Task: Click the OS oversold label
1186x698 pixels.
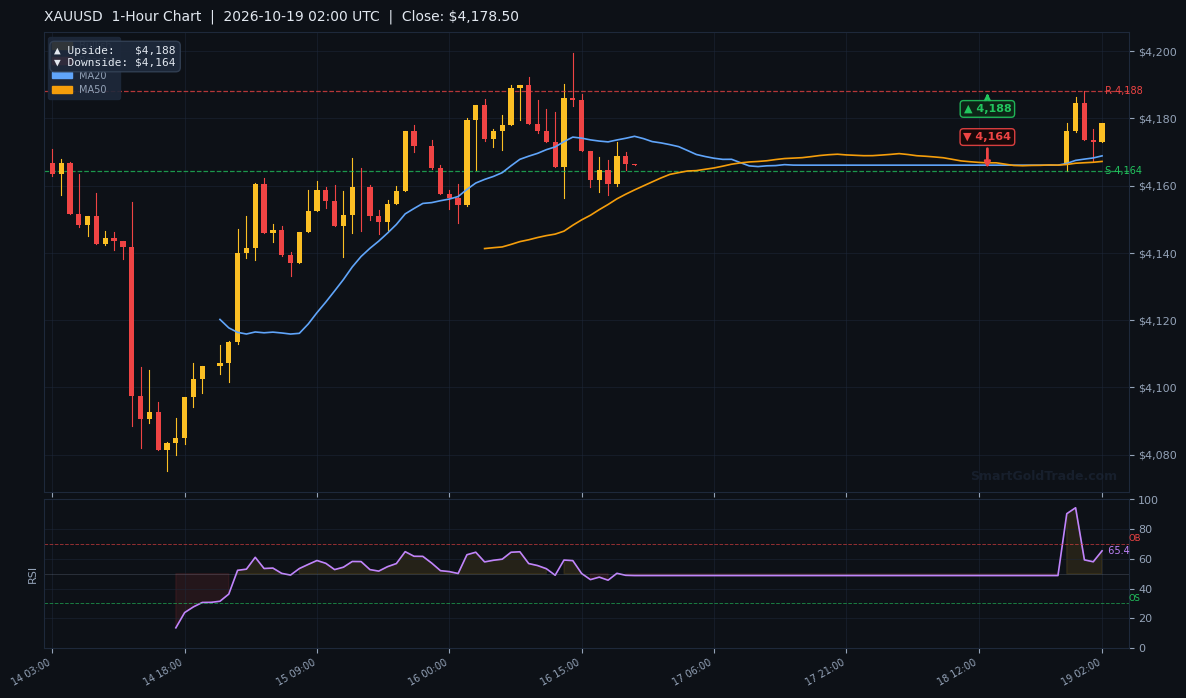Action: click(x=1135, y=598)
